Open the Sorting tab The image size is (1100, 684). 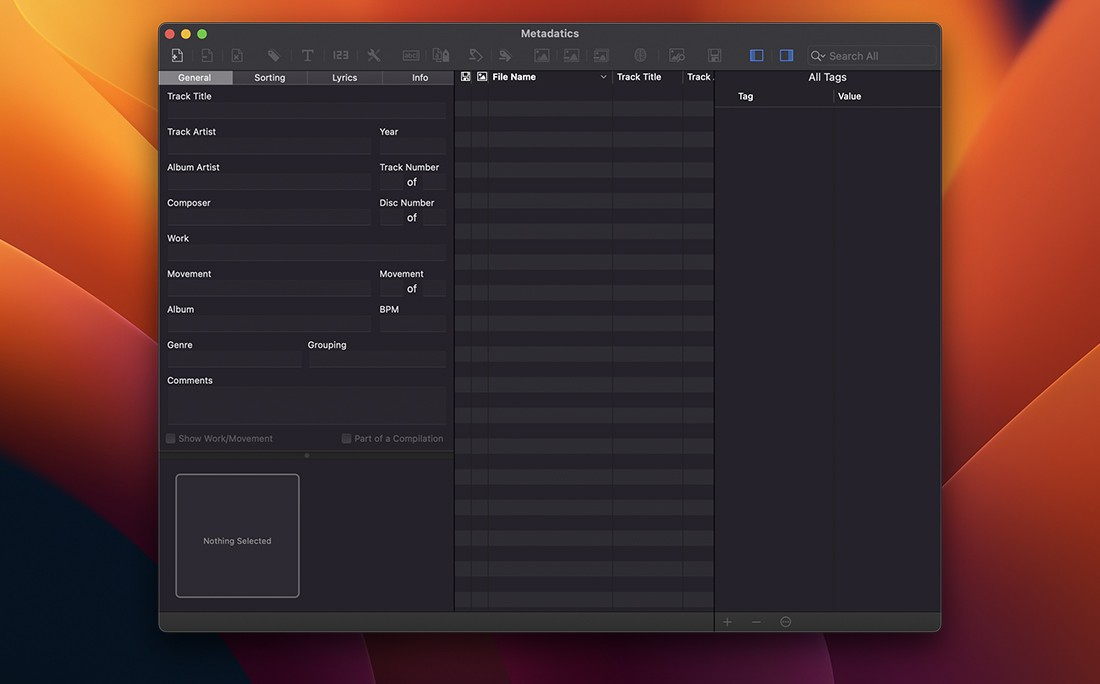[x=269, y=77]
